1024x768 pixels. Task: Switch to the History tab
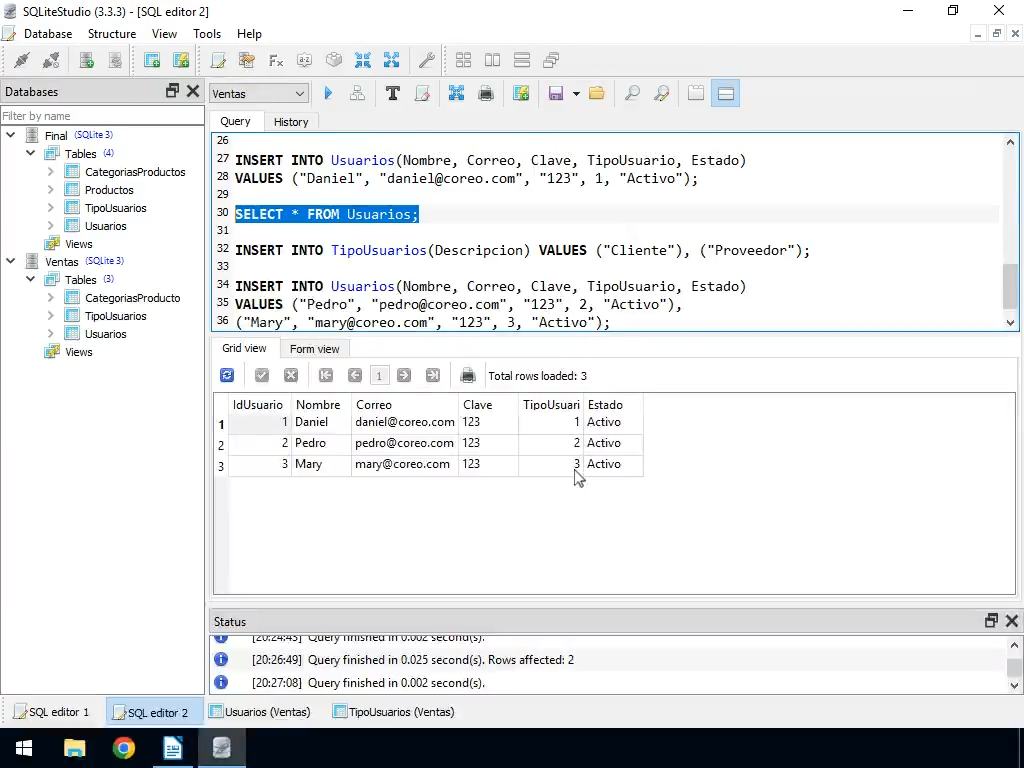pyautogui.click(x=291, y=121)
